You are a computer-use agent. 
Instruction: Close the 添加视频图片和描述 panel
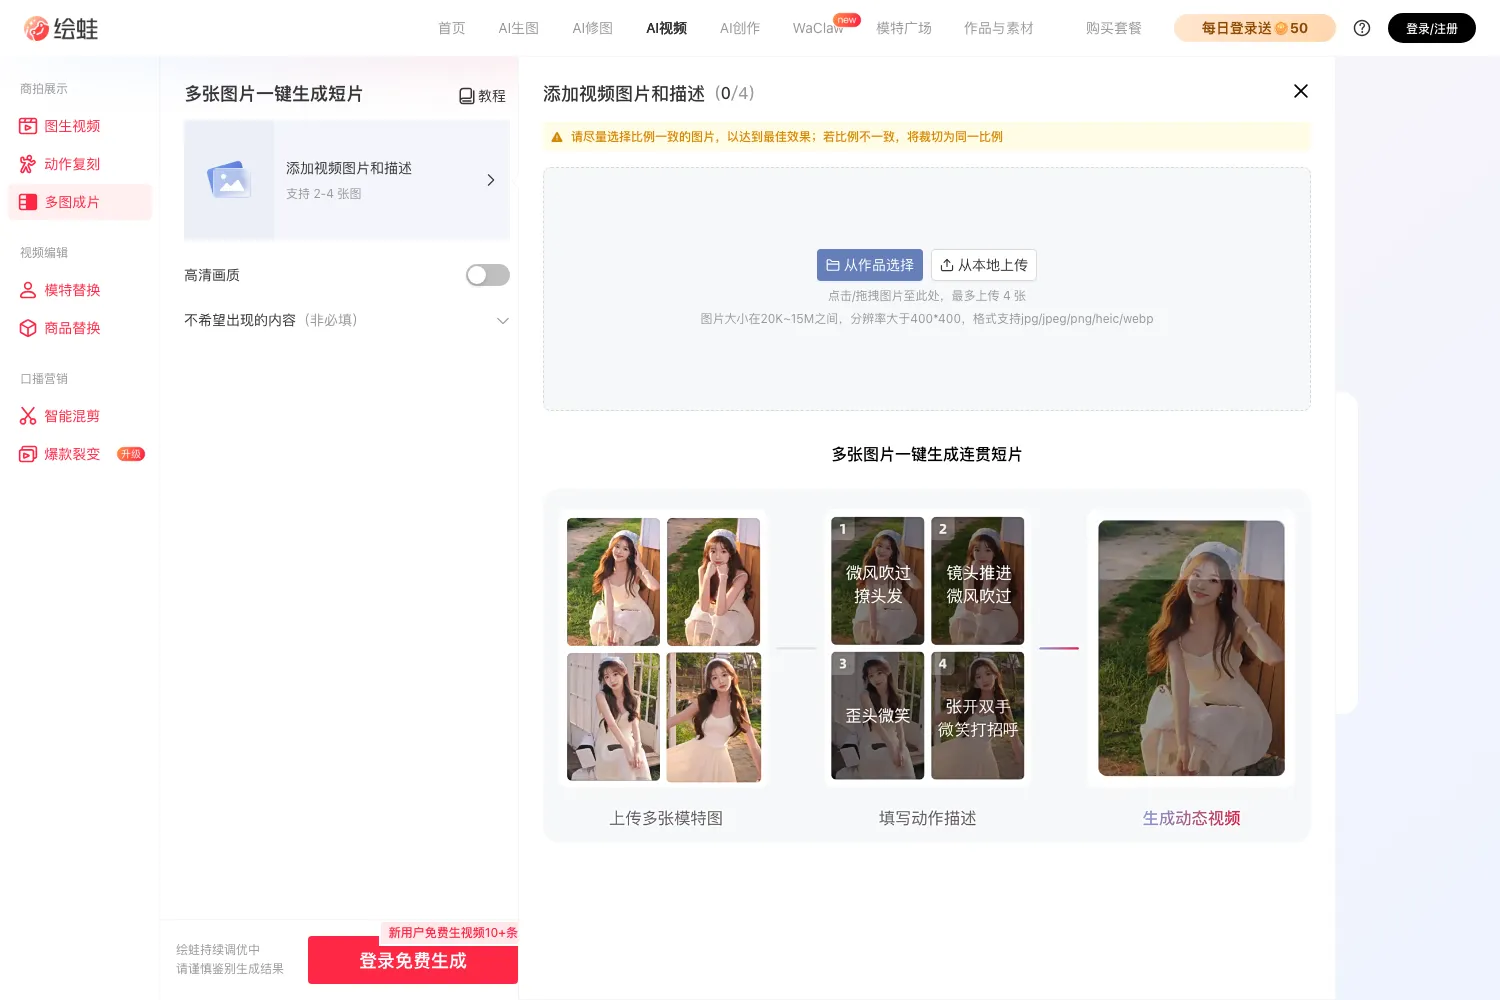click(x=1301, y=91)
